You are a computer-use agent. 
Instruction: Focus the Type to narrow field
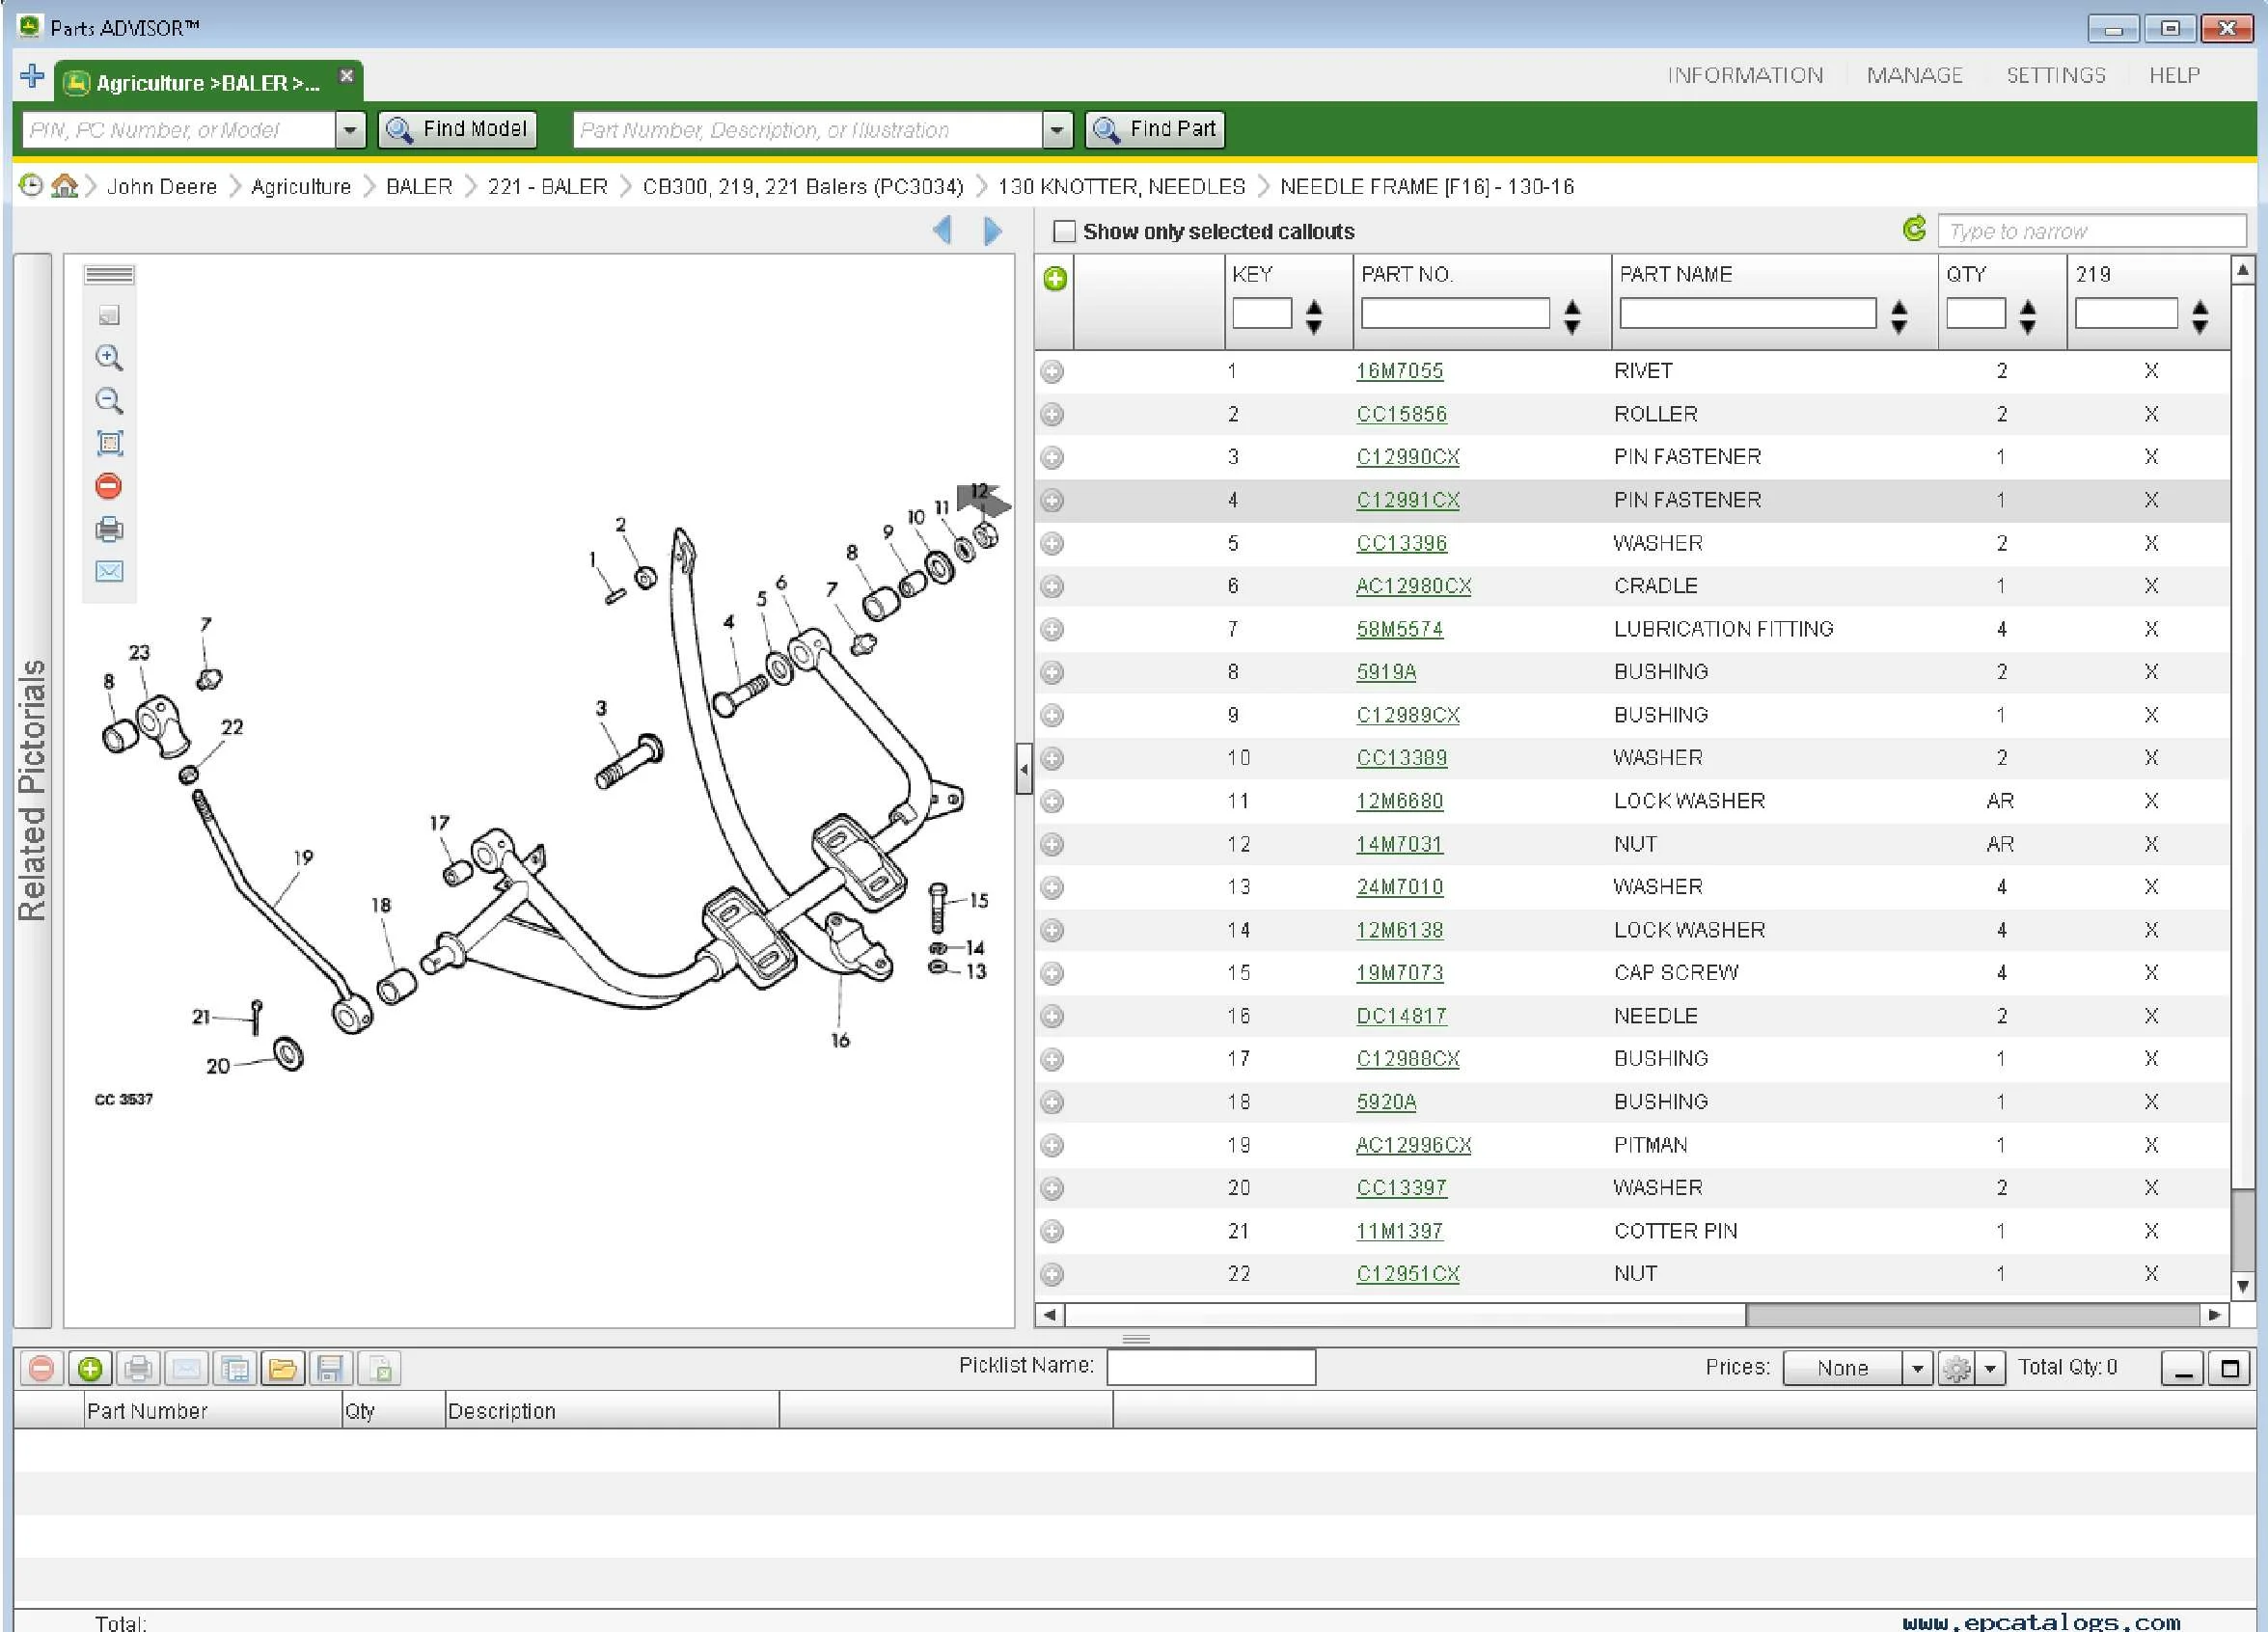[x=2091, y=231]
